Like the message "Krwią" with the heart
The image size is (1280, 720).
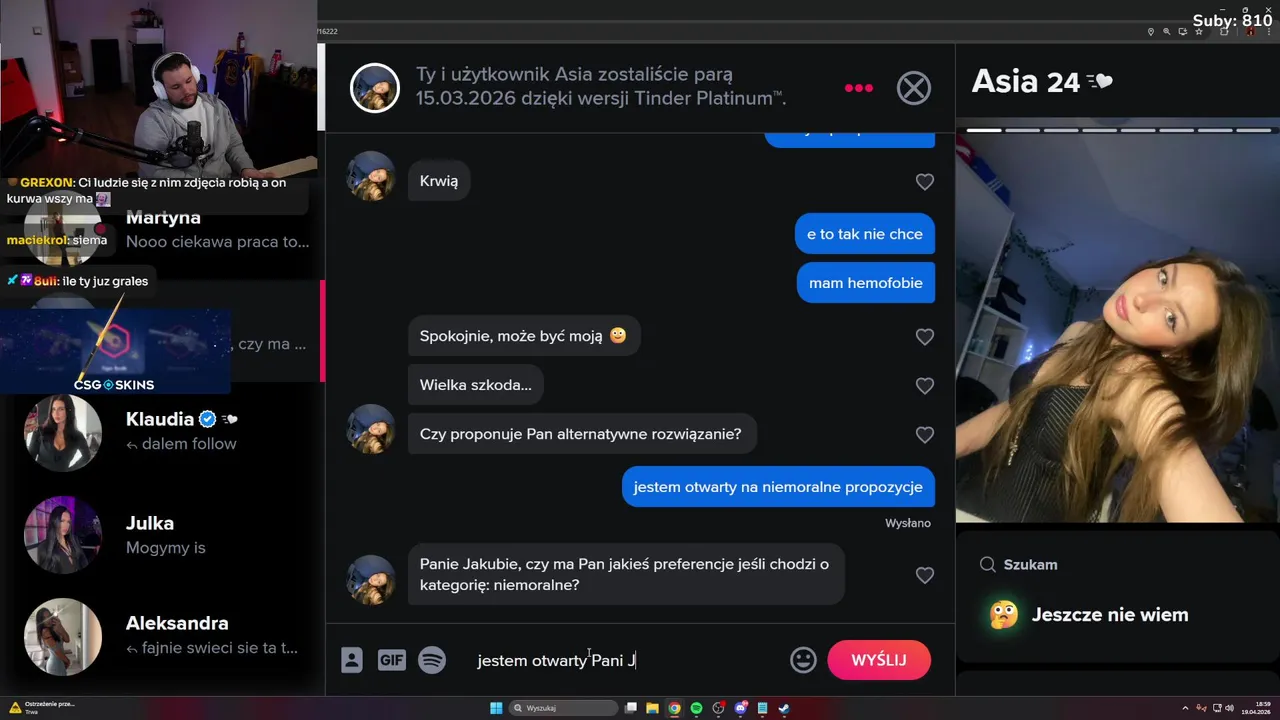(x=925, y=182)
